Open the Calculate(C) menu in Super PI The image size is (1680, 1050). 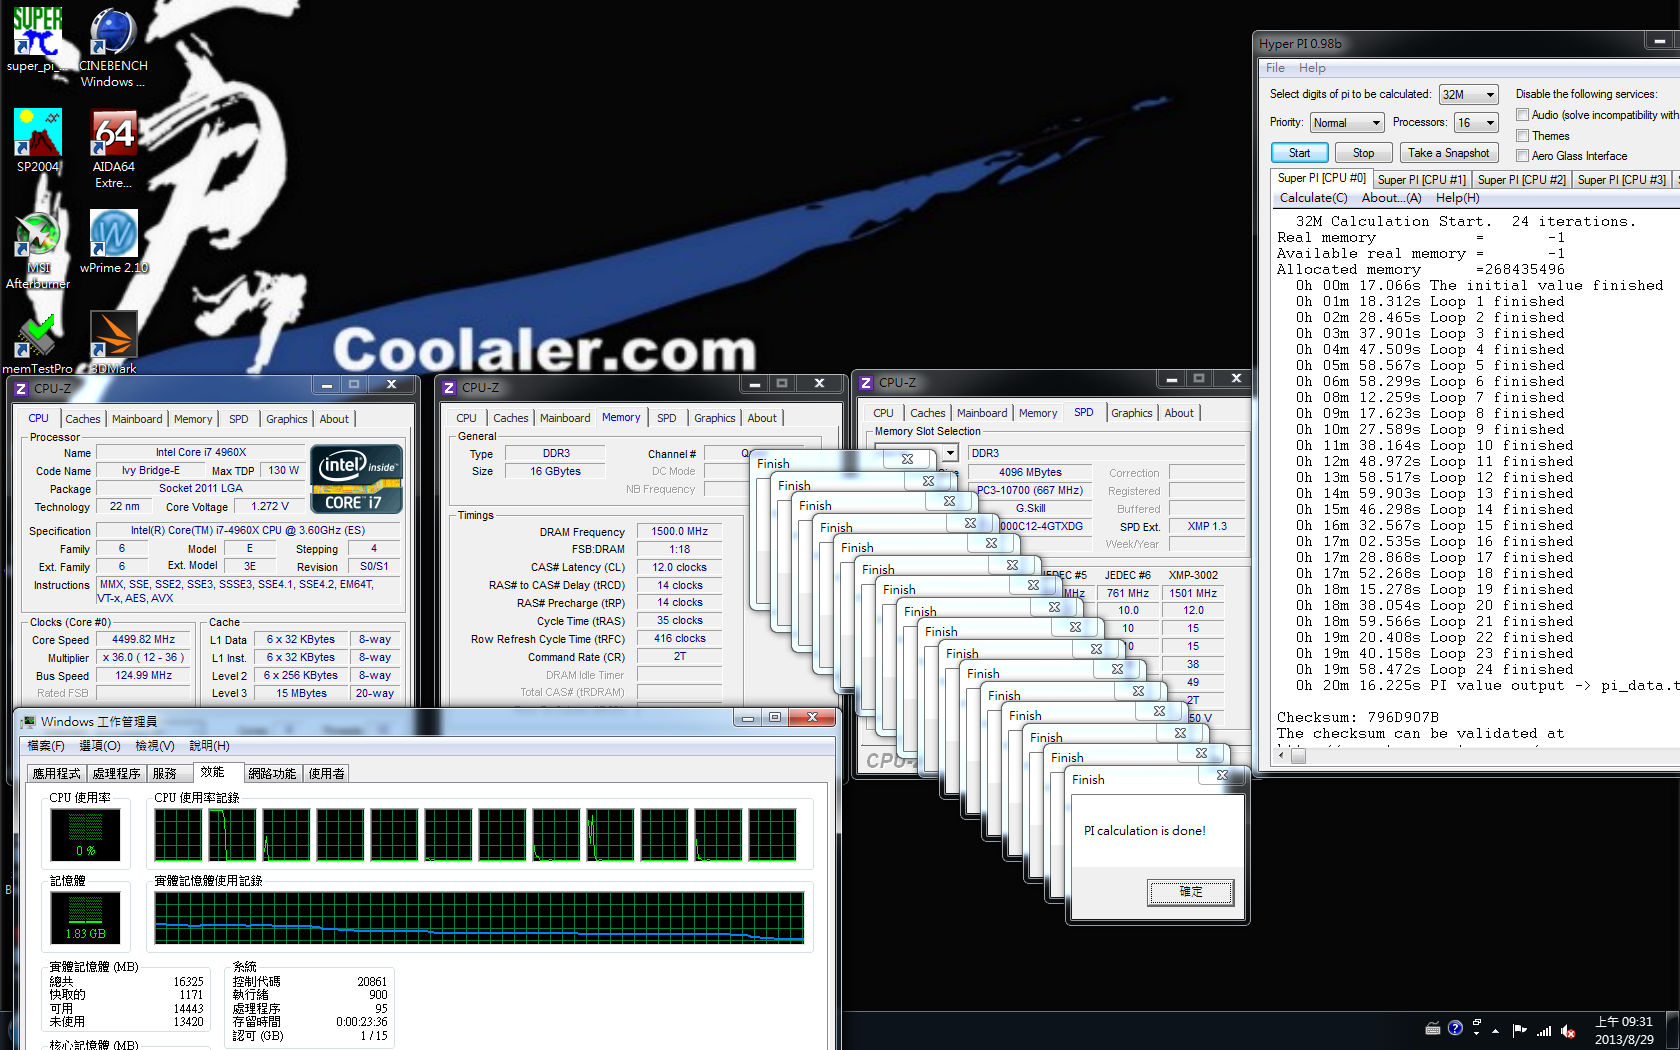[1313, 198]
